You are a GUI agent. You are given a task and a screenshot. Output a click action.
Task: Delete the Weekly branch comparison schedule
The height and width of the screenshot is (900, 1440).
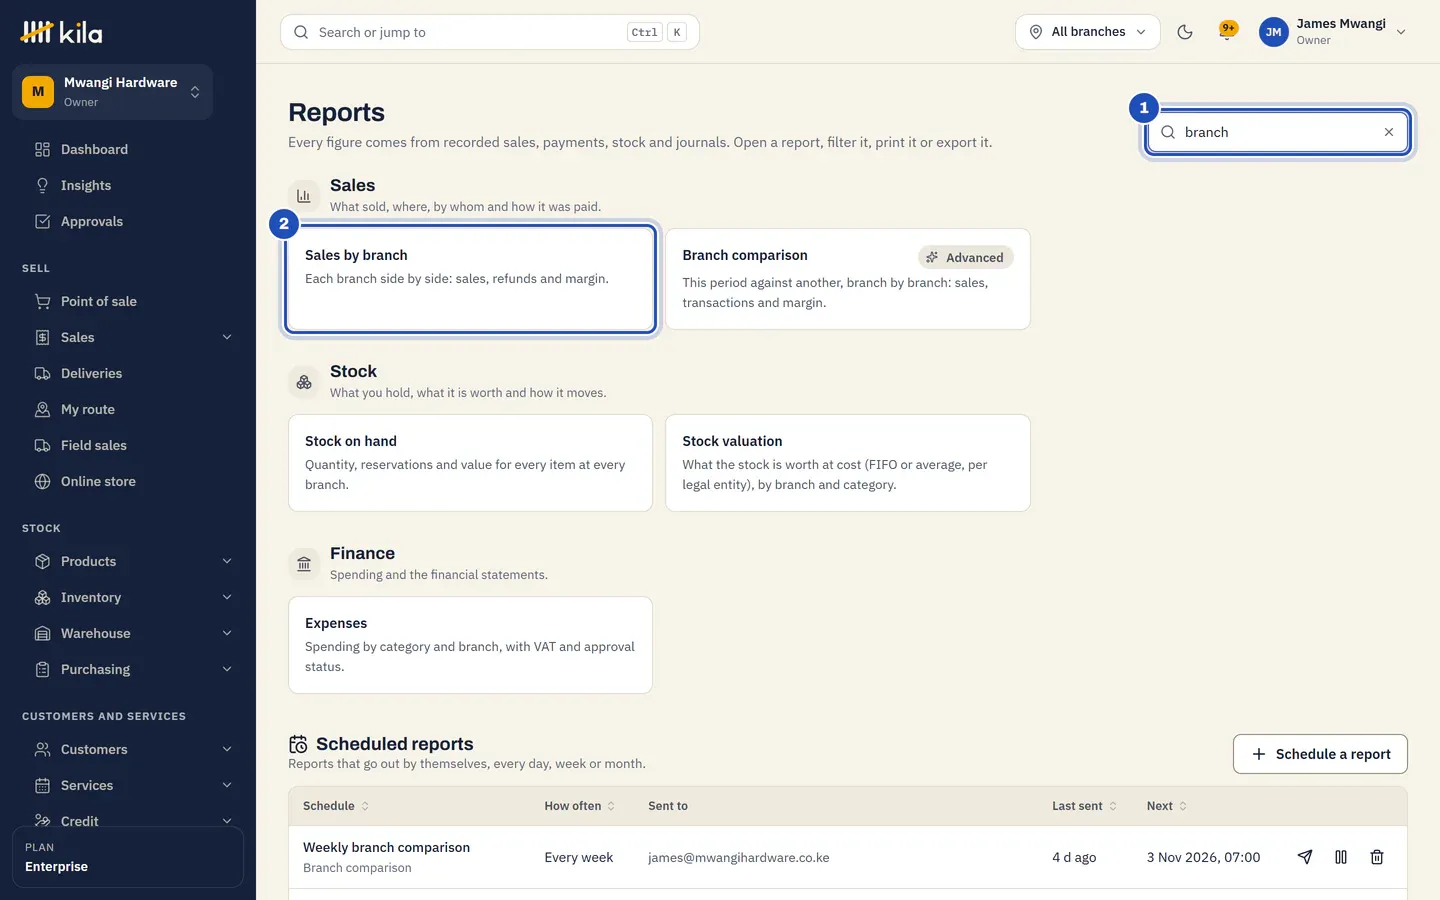[1377, 857]
